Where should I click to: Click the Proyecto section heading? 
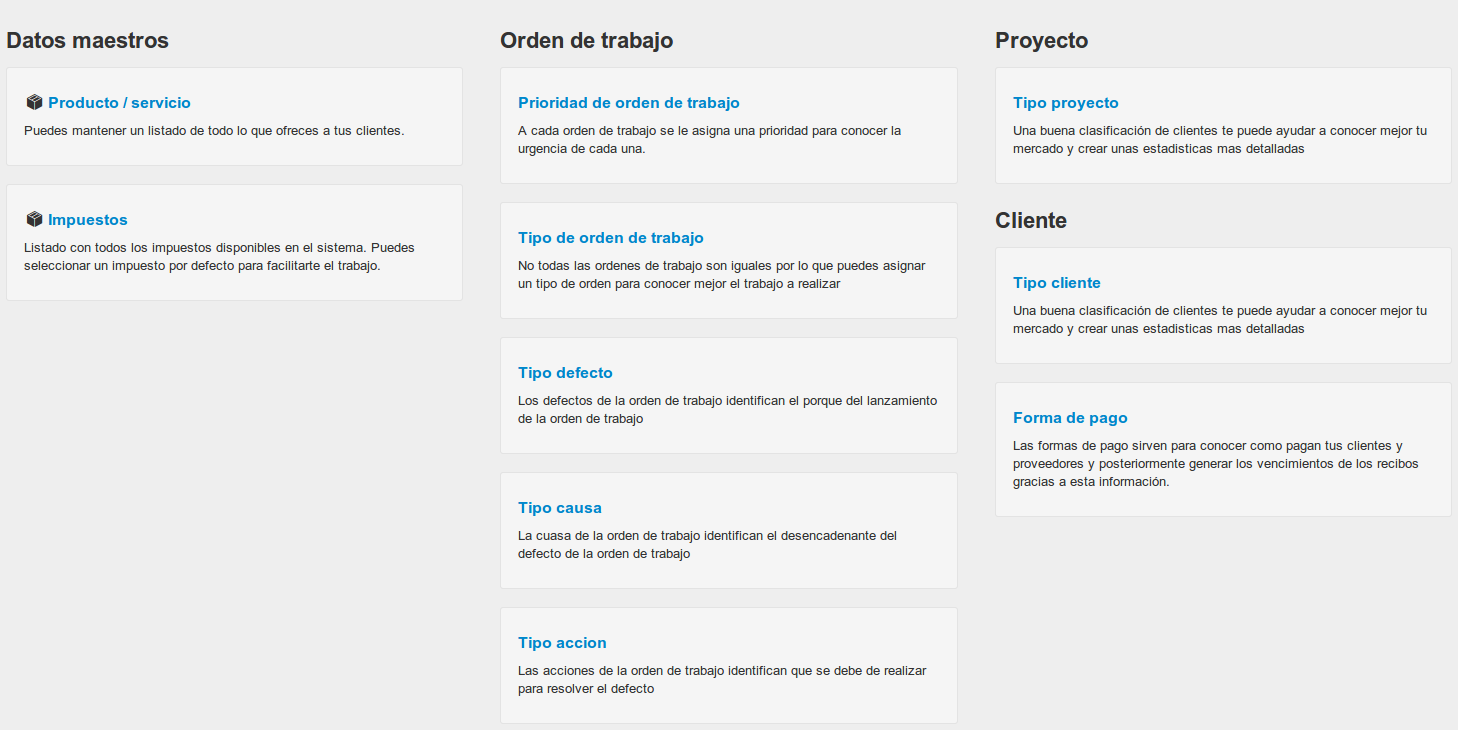pos(1041,40)
